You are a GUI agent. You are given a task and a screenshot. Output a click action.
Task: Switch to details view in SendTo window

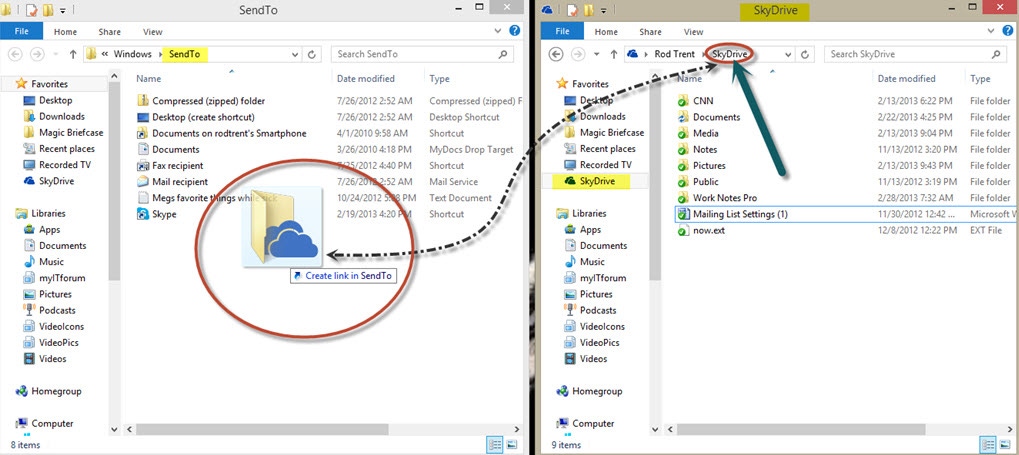[x=495, y=445]
